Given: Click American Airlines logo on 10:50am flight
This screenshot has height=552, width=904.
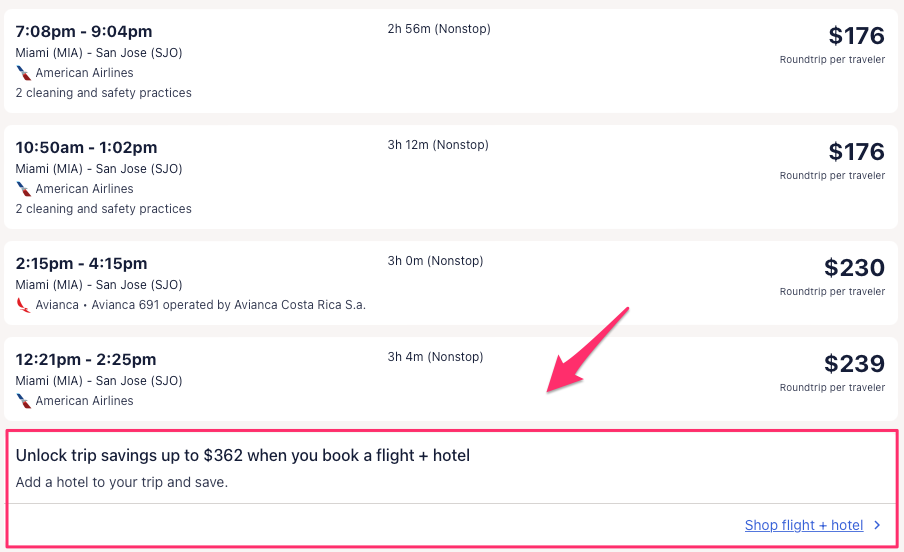Looking at the screenshot, I should (x=24, y=189).
